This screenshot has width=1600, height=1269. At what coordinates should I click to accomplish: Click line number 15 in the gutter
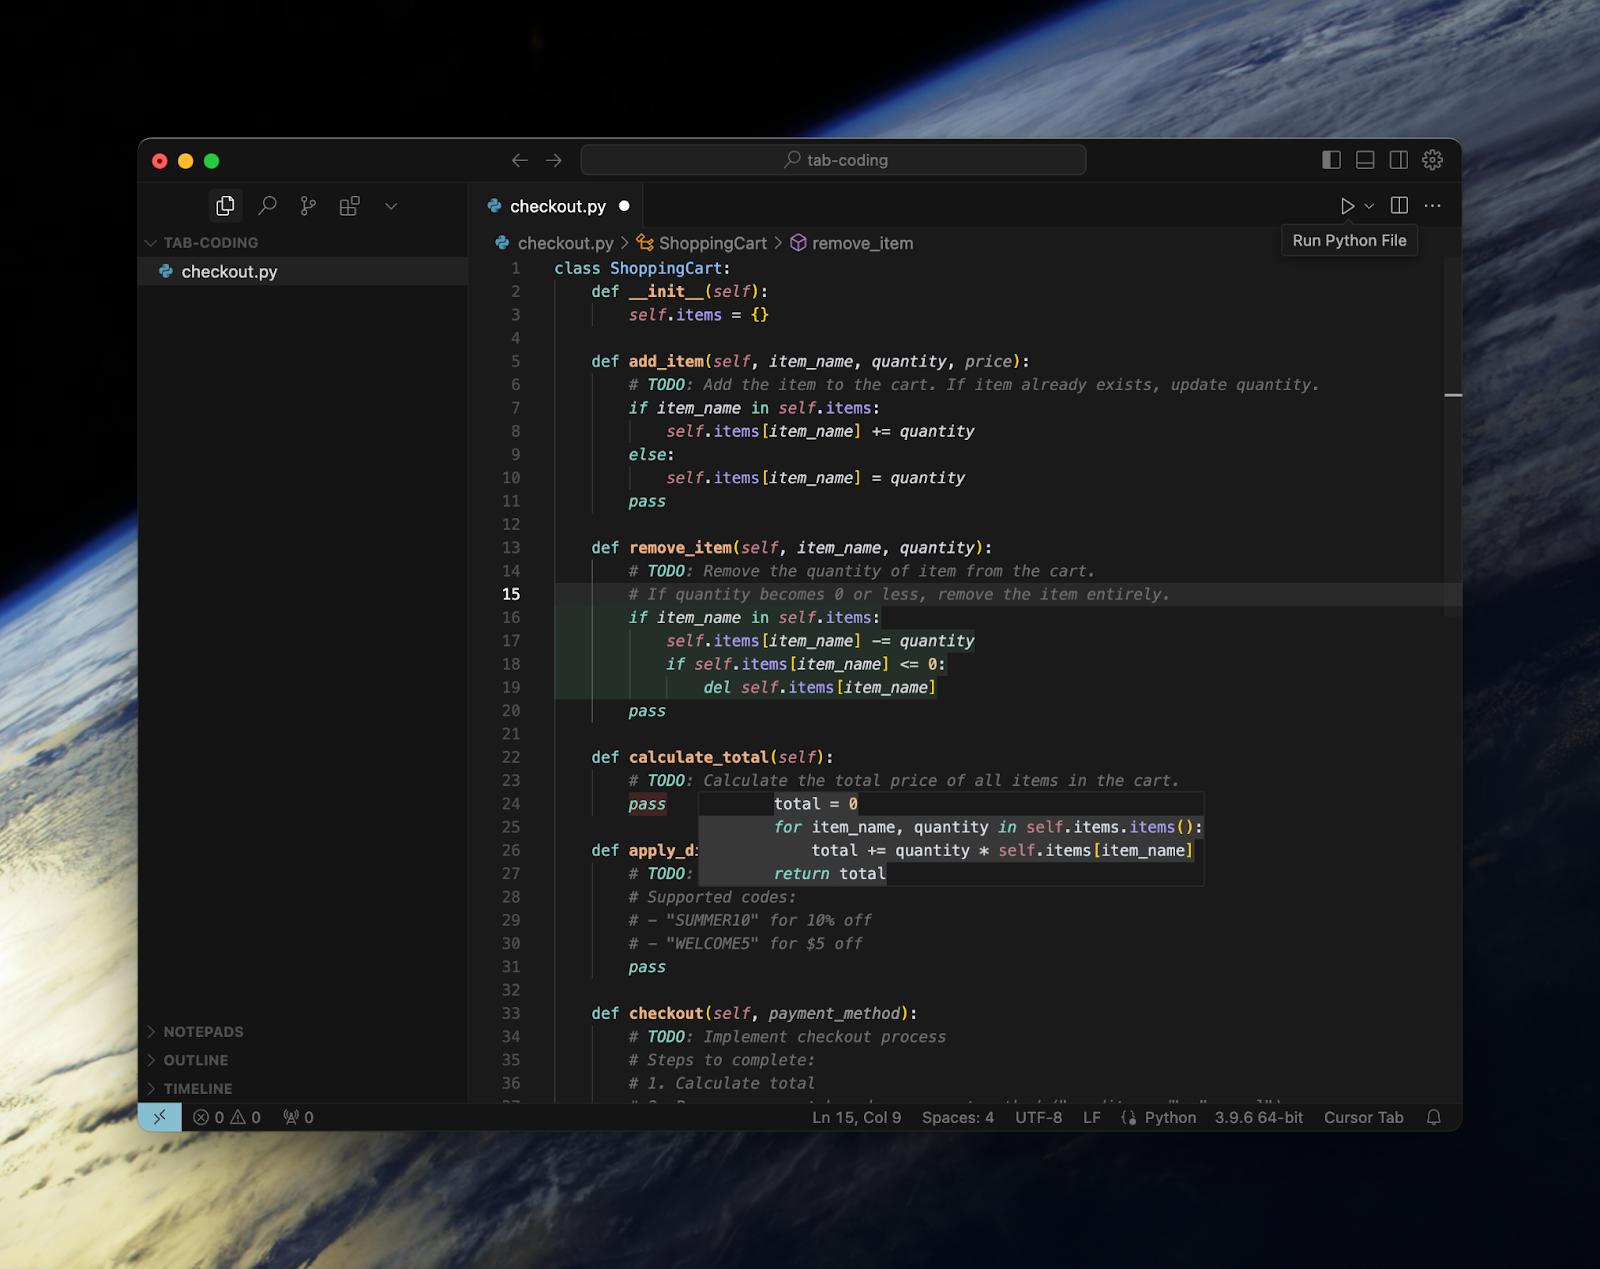pos(511,594)
